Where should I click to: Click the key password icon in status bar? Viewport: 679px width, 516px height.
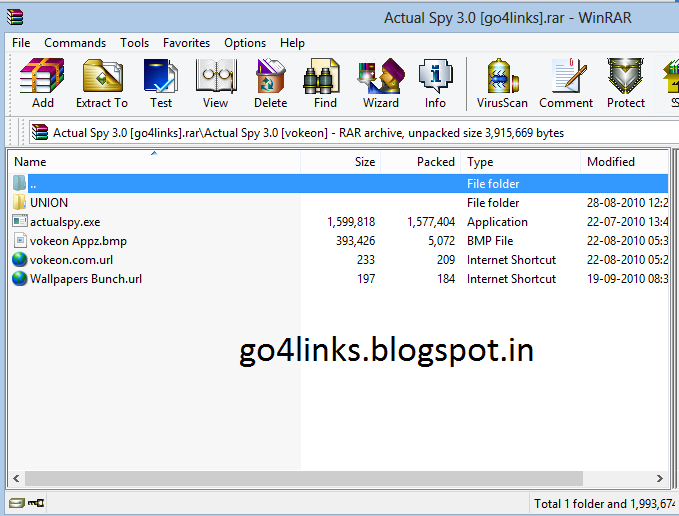click(x=36, y=503)
